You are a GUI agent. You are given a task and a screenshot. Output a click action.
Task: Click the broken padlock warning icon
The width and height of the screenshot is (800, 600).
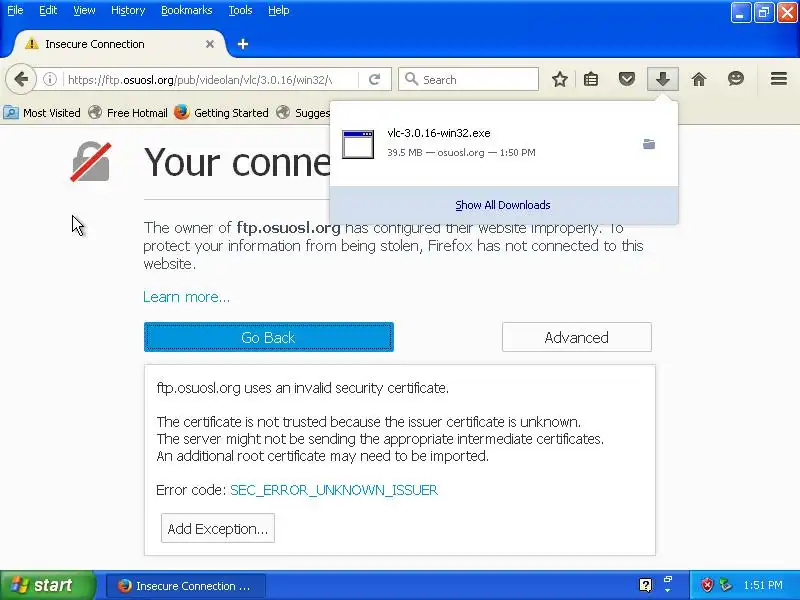(x=91, y=162)
